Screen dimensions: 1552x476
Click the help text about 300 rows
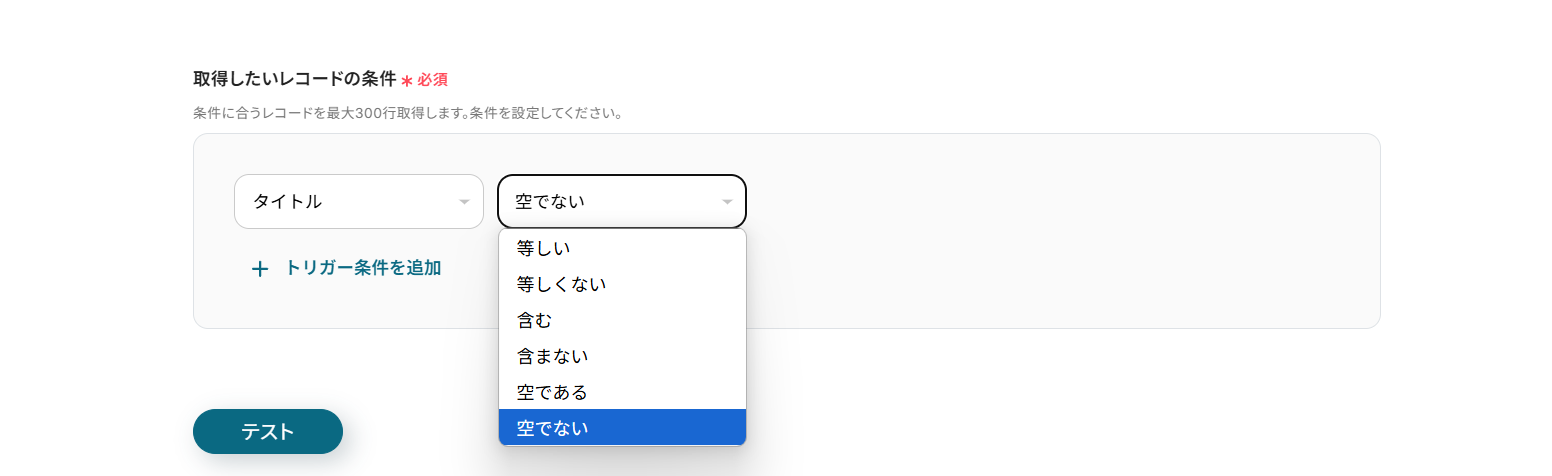(408, 113)
